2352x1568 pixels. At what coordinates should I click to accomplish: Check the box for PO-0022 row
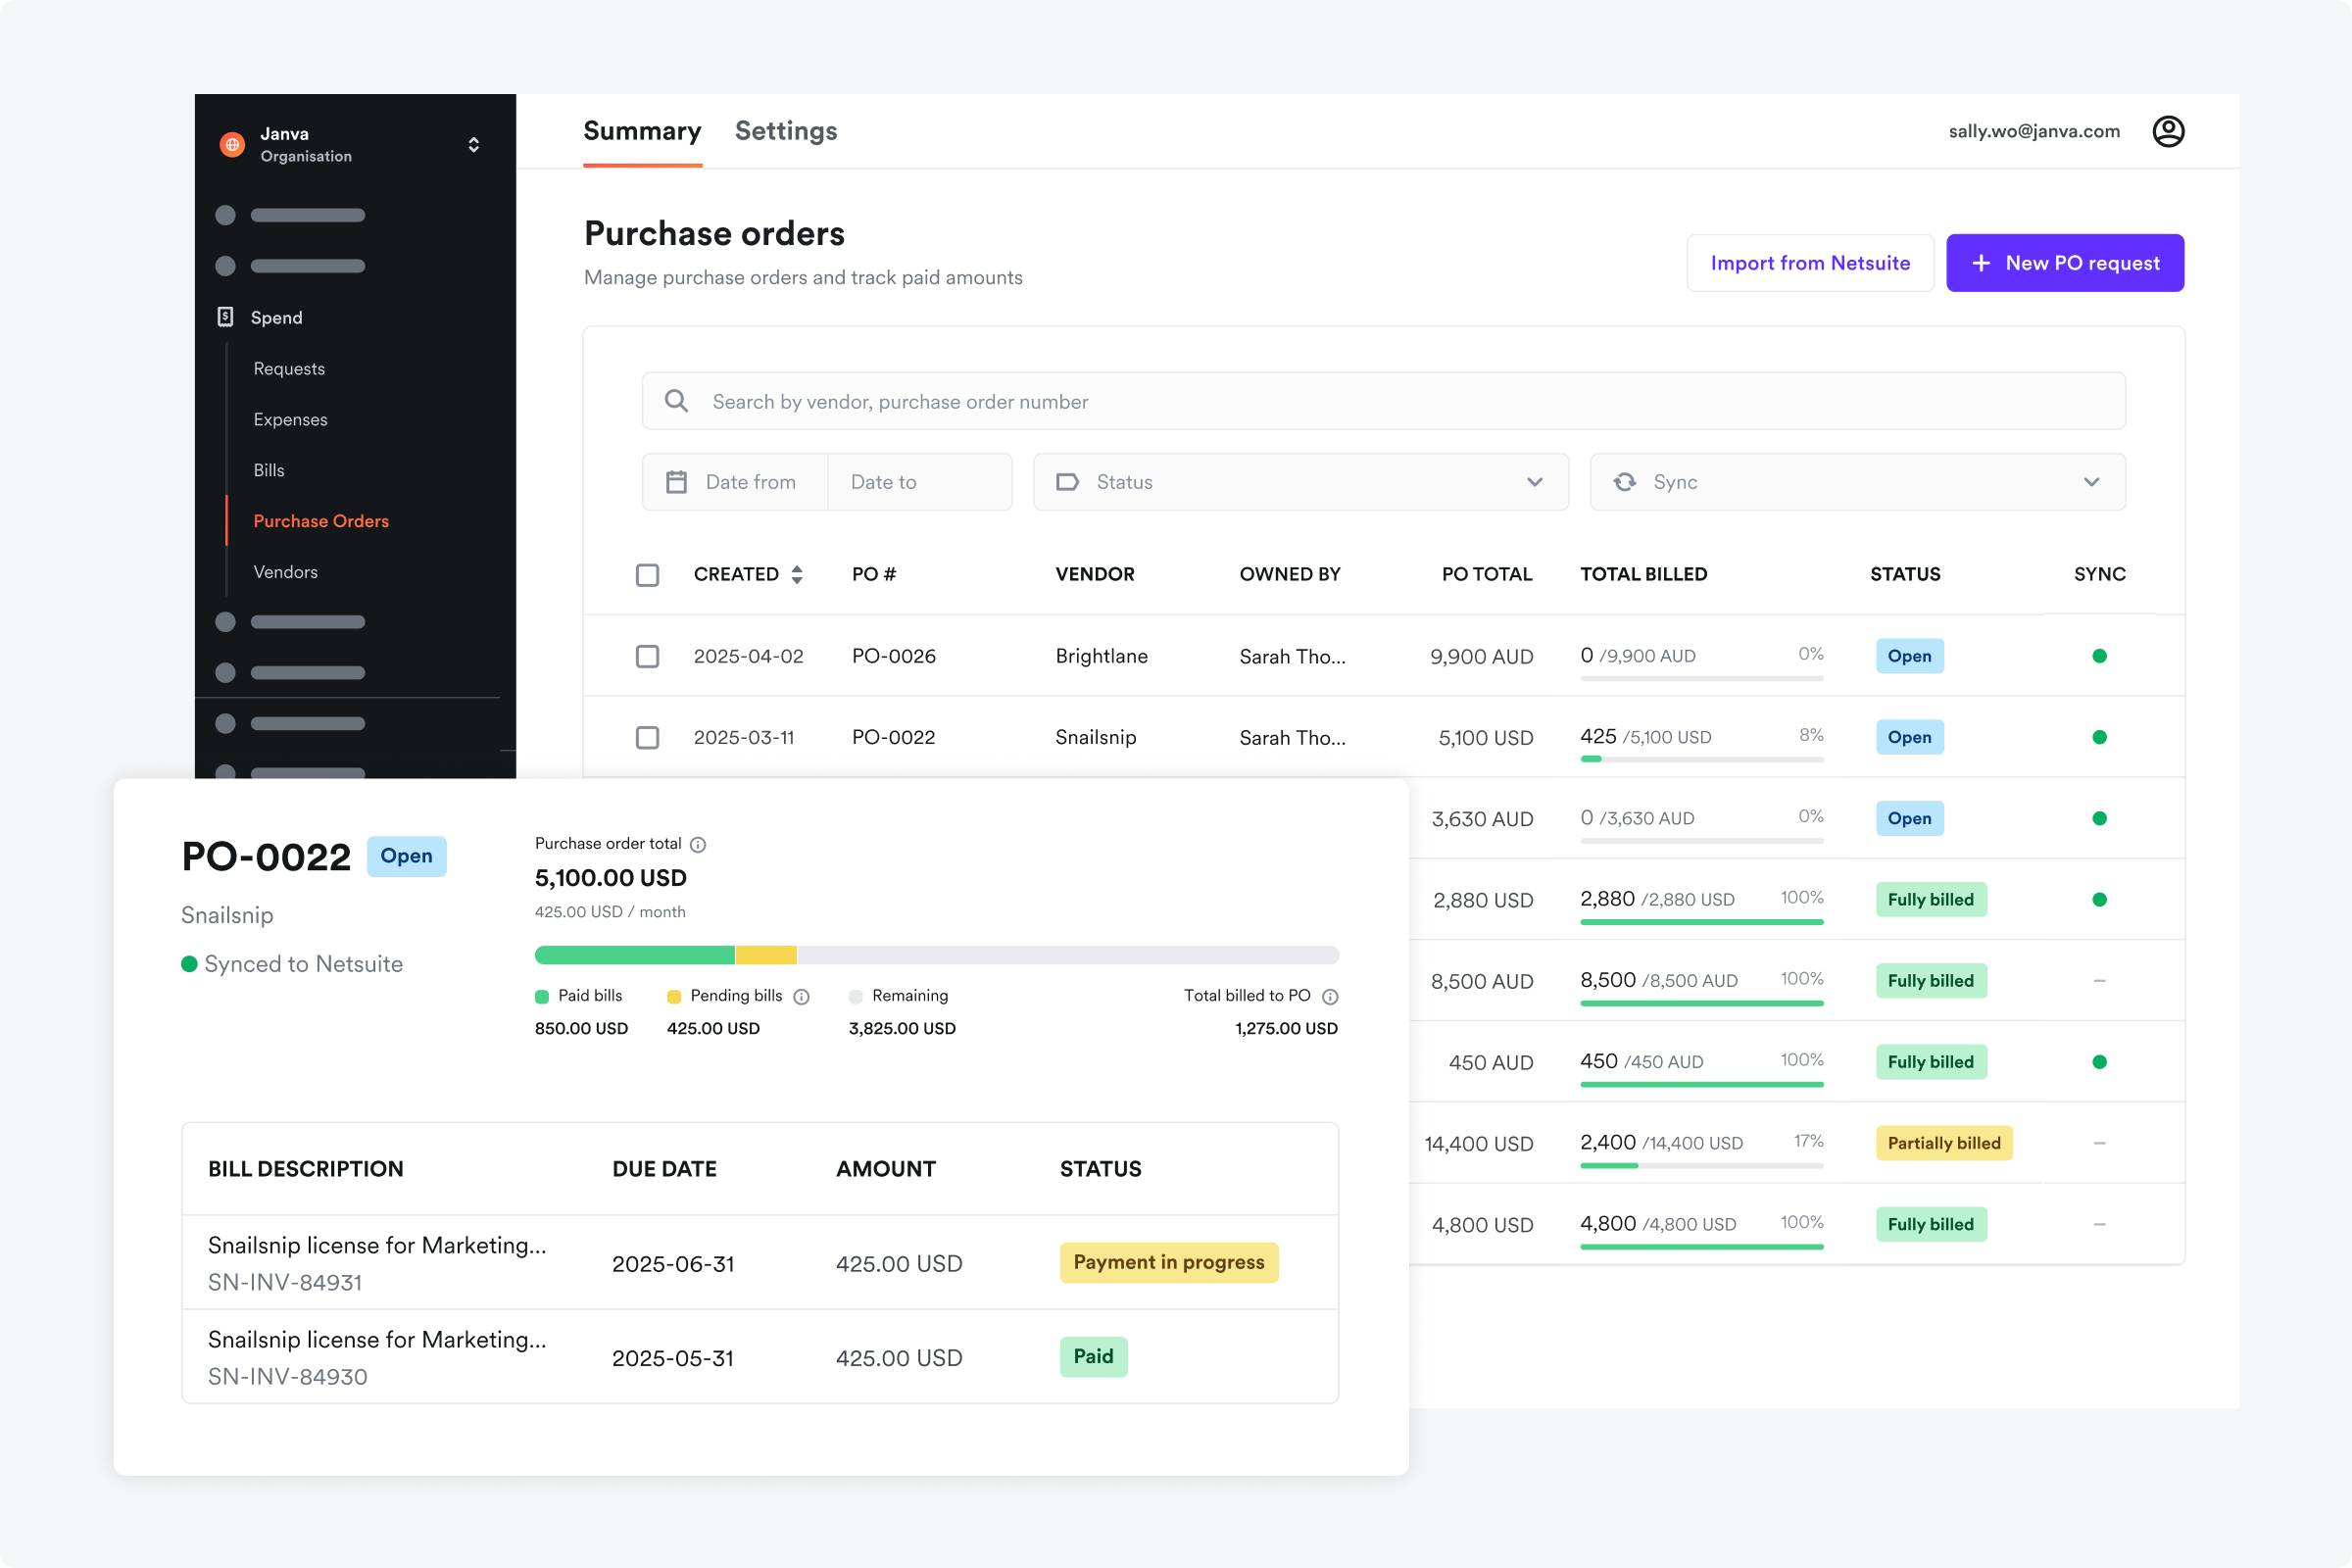point(647,737)
